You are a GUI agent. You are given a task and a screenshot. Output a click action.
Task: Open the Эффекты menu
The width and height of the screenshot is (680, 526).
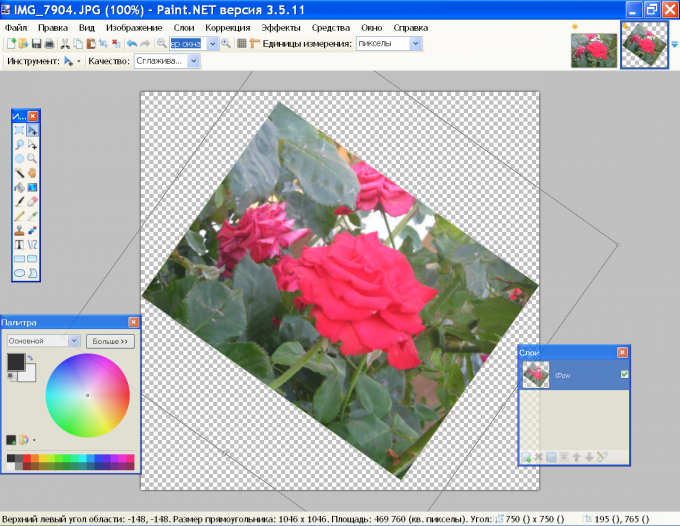tap(281, 28)
